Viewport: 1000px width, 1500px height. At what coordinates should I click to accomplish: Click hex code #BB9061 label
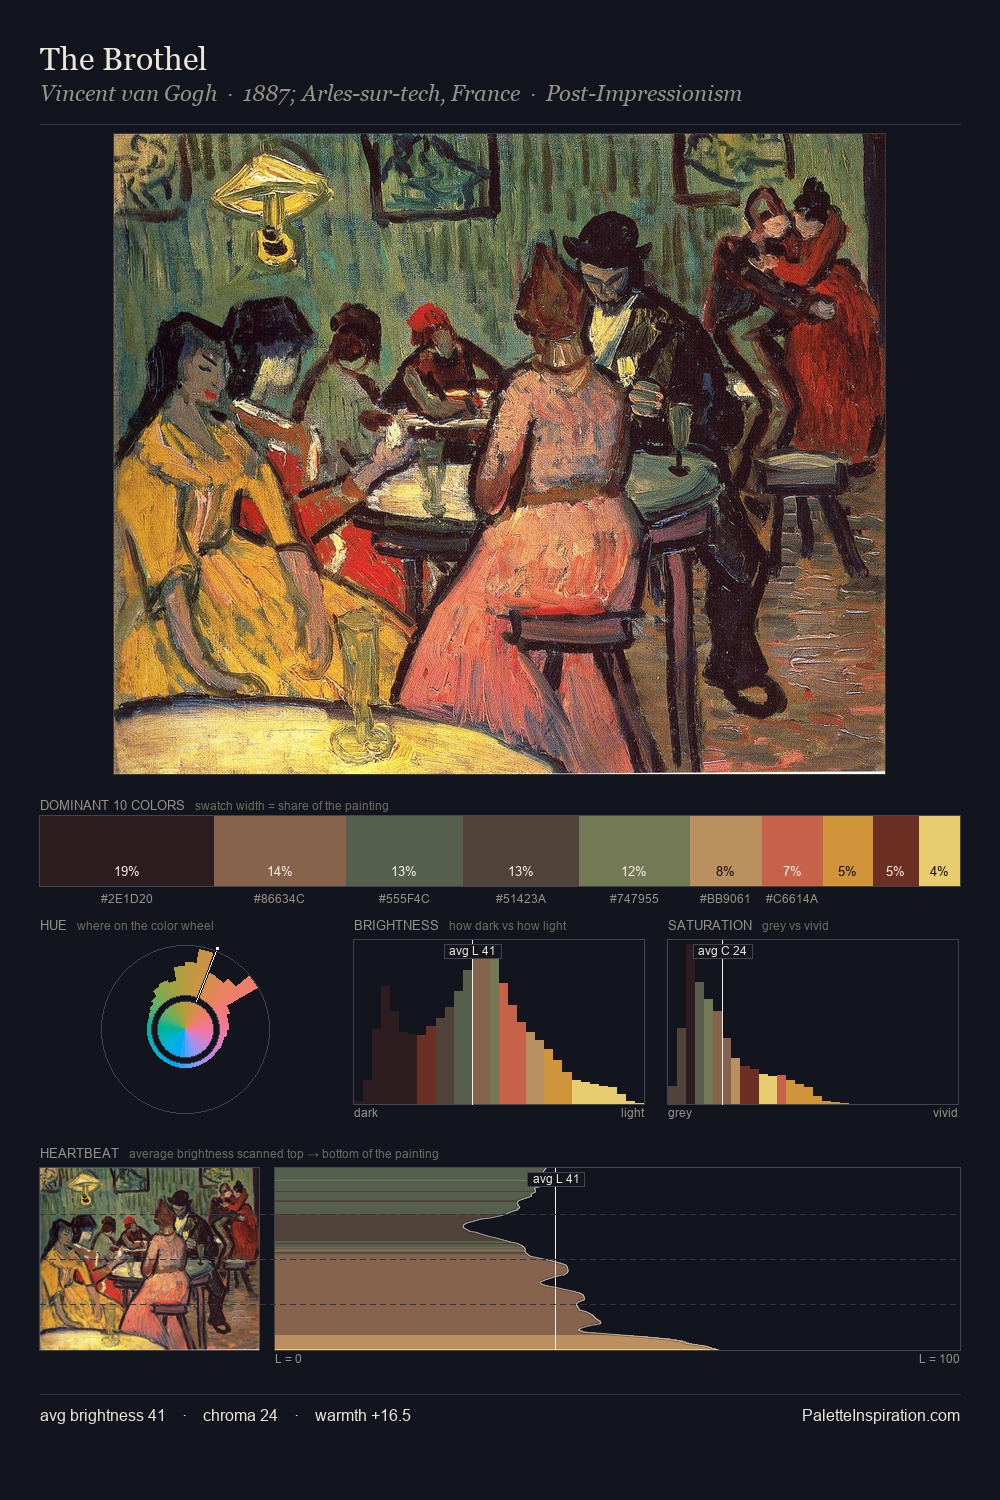point(725,898)
